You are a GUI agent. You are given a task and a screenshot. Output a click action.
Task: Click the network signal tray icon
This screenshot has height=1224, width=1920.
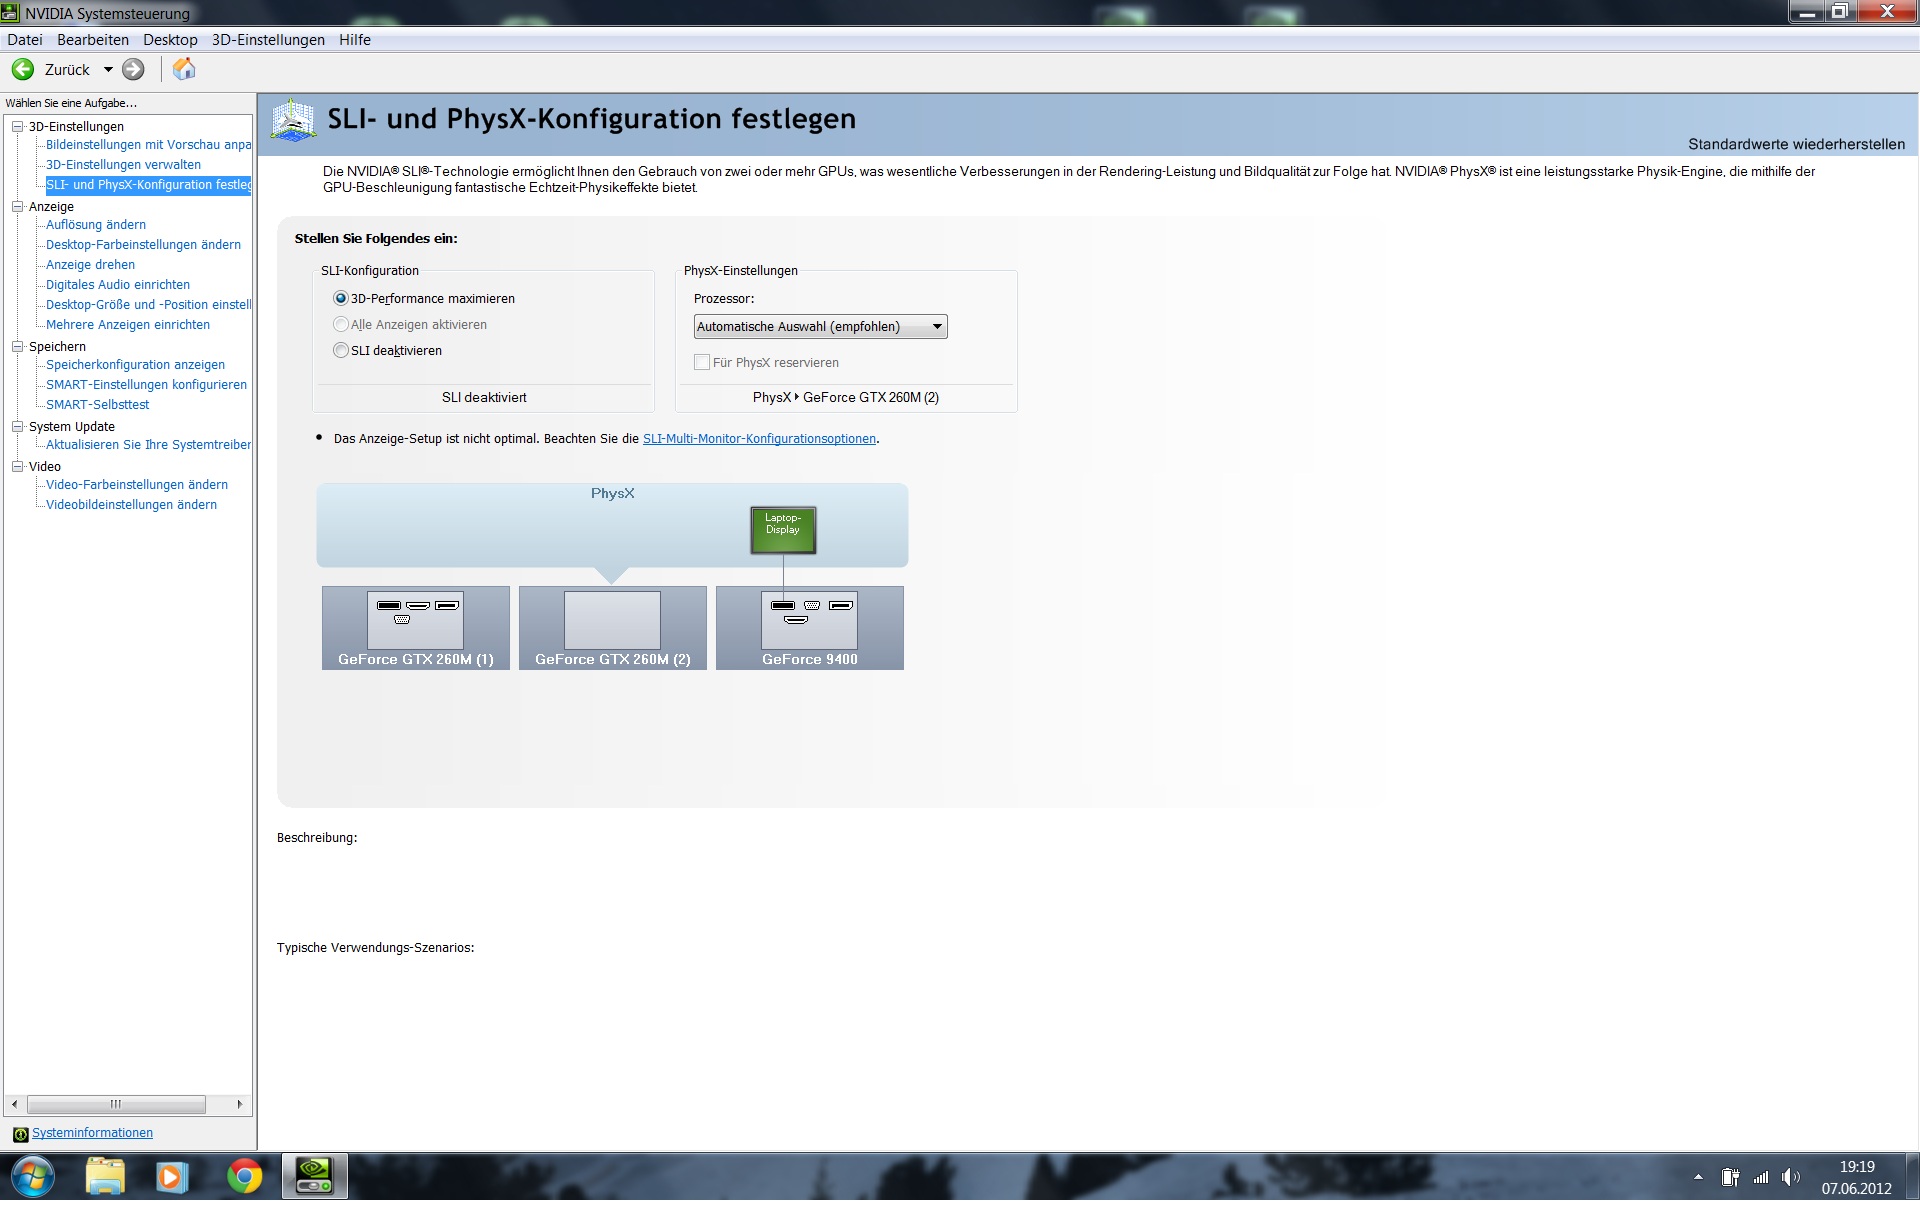click(1761, 1177)
